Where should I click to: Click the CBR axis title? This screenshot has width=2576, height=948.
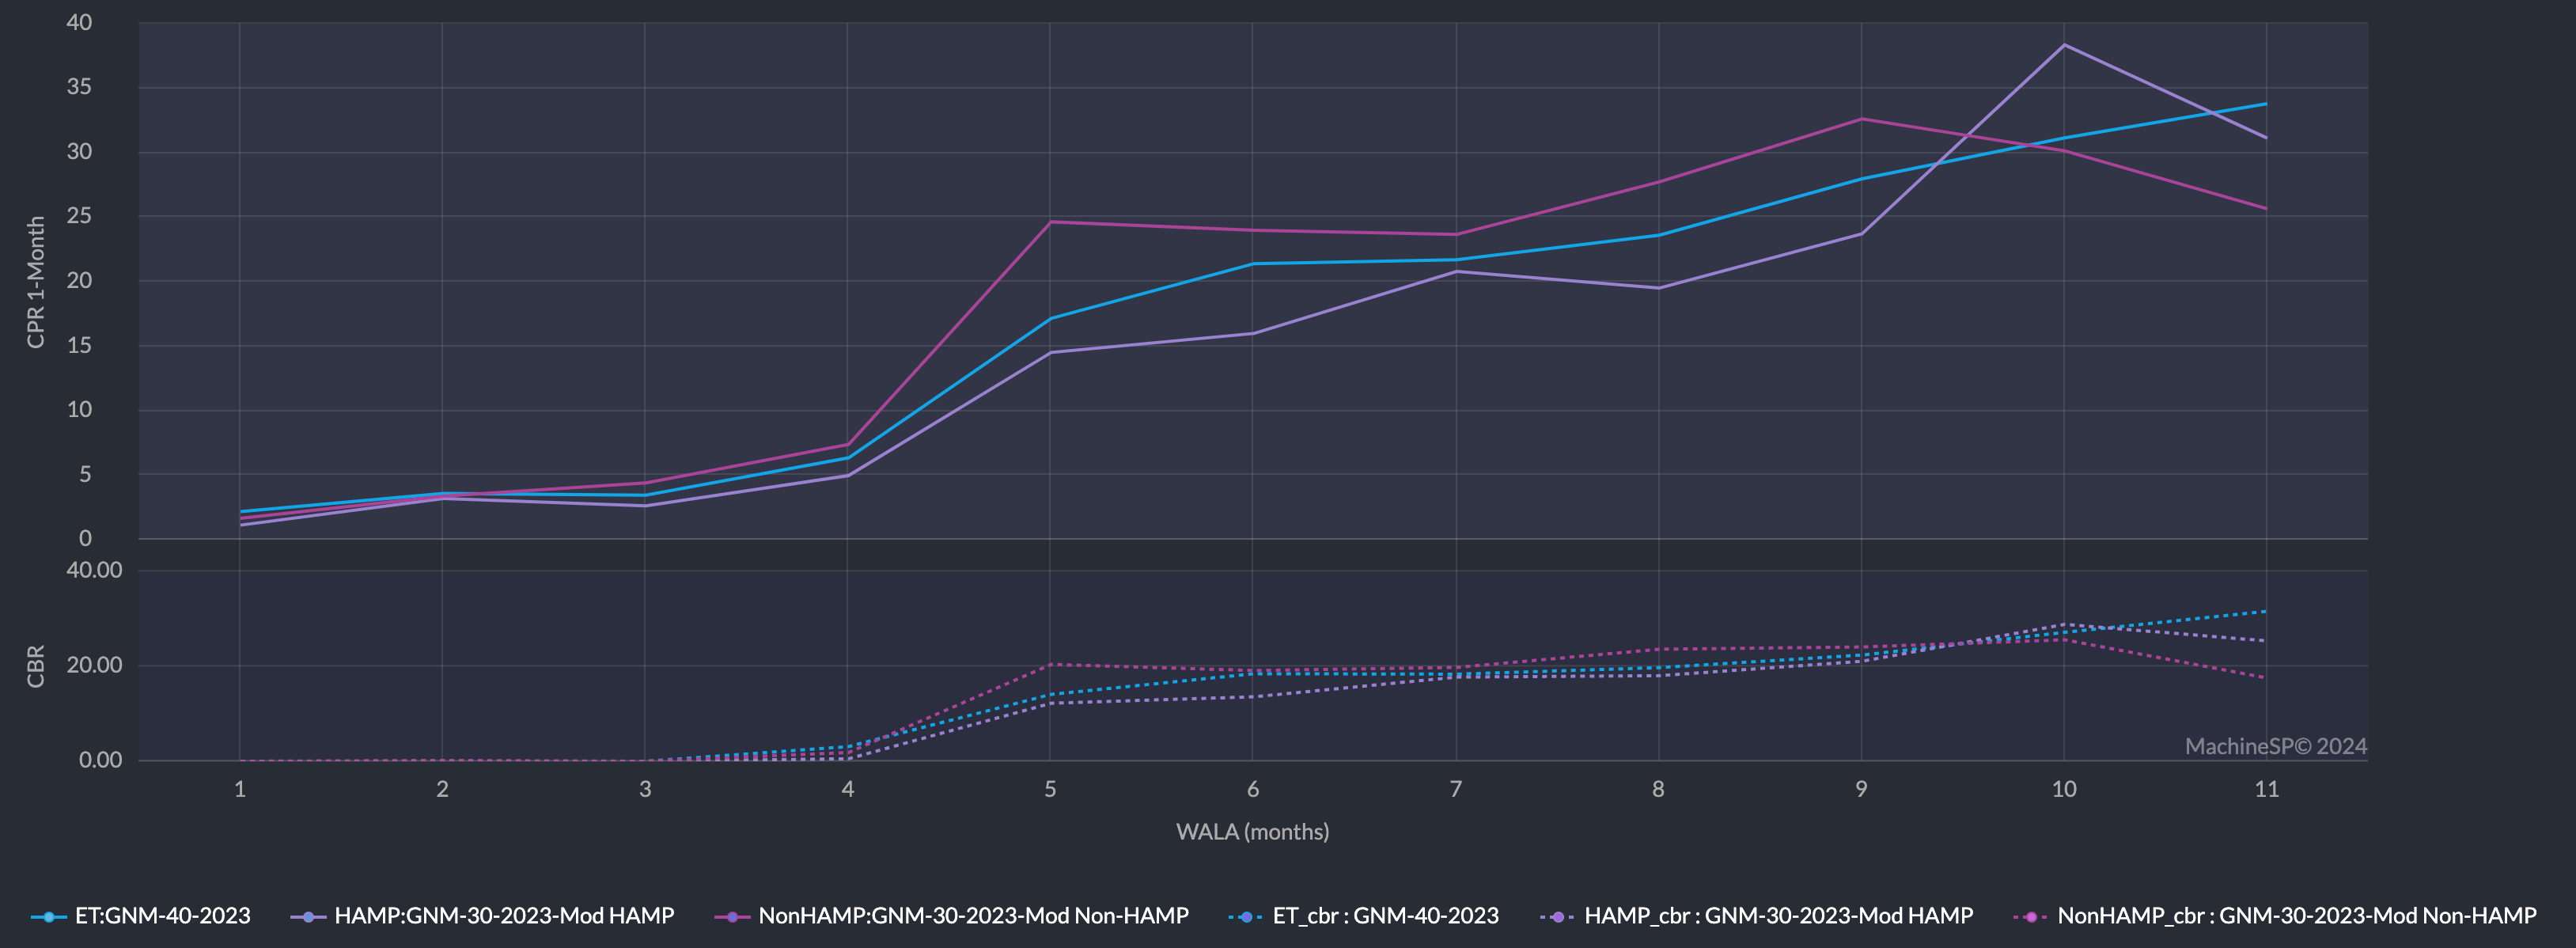[36, 666]
